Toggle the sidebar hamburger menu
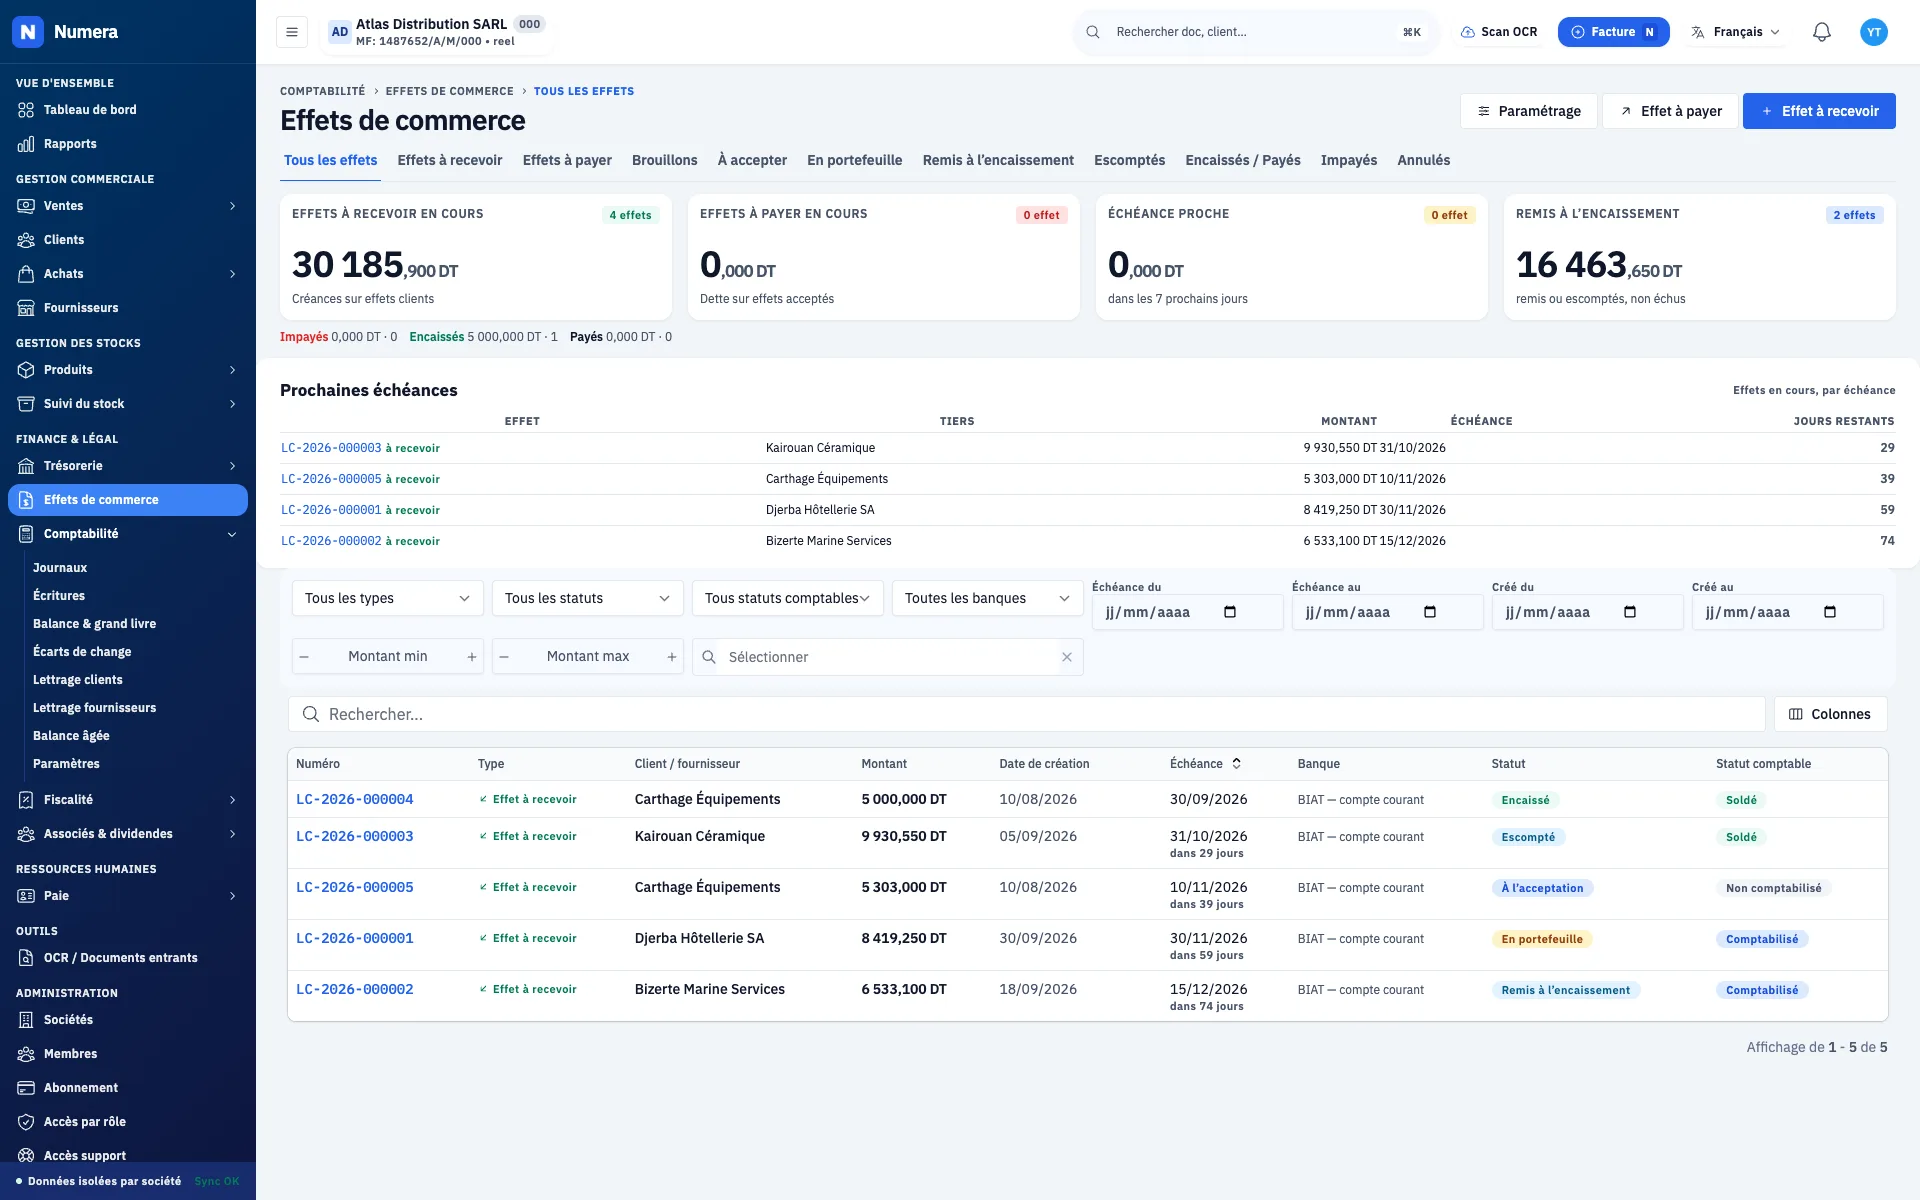Image resolution: width=1920 pixels, height=1200 pixels. 291,32
